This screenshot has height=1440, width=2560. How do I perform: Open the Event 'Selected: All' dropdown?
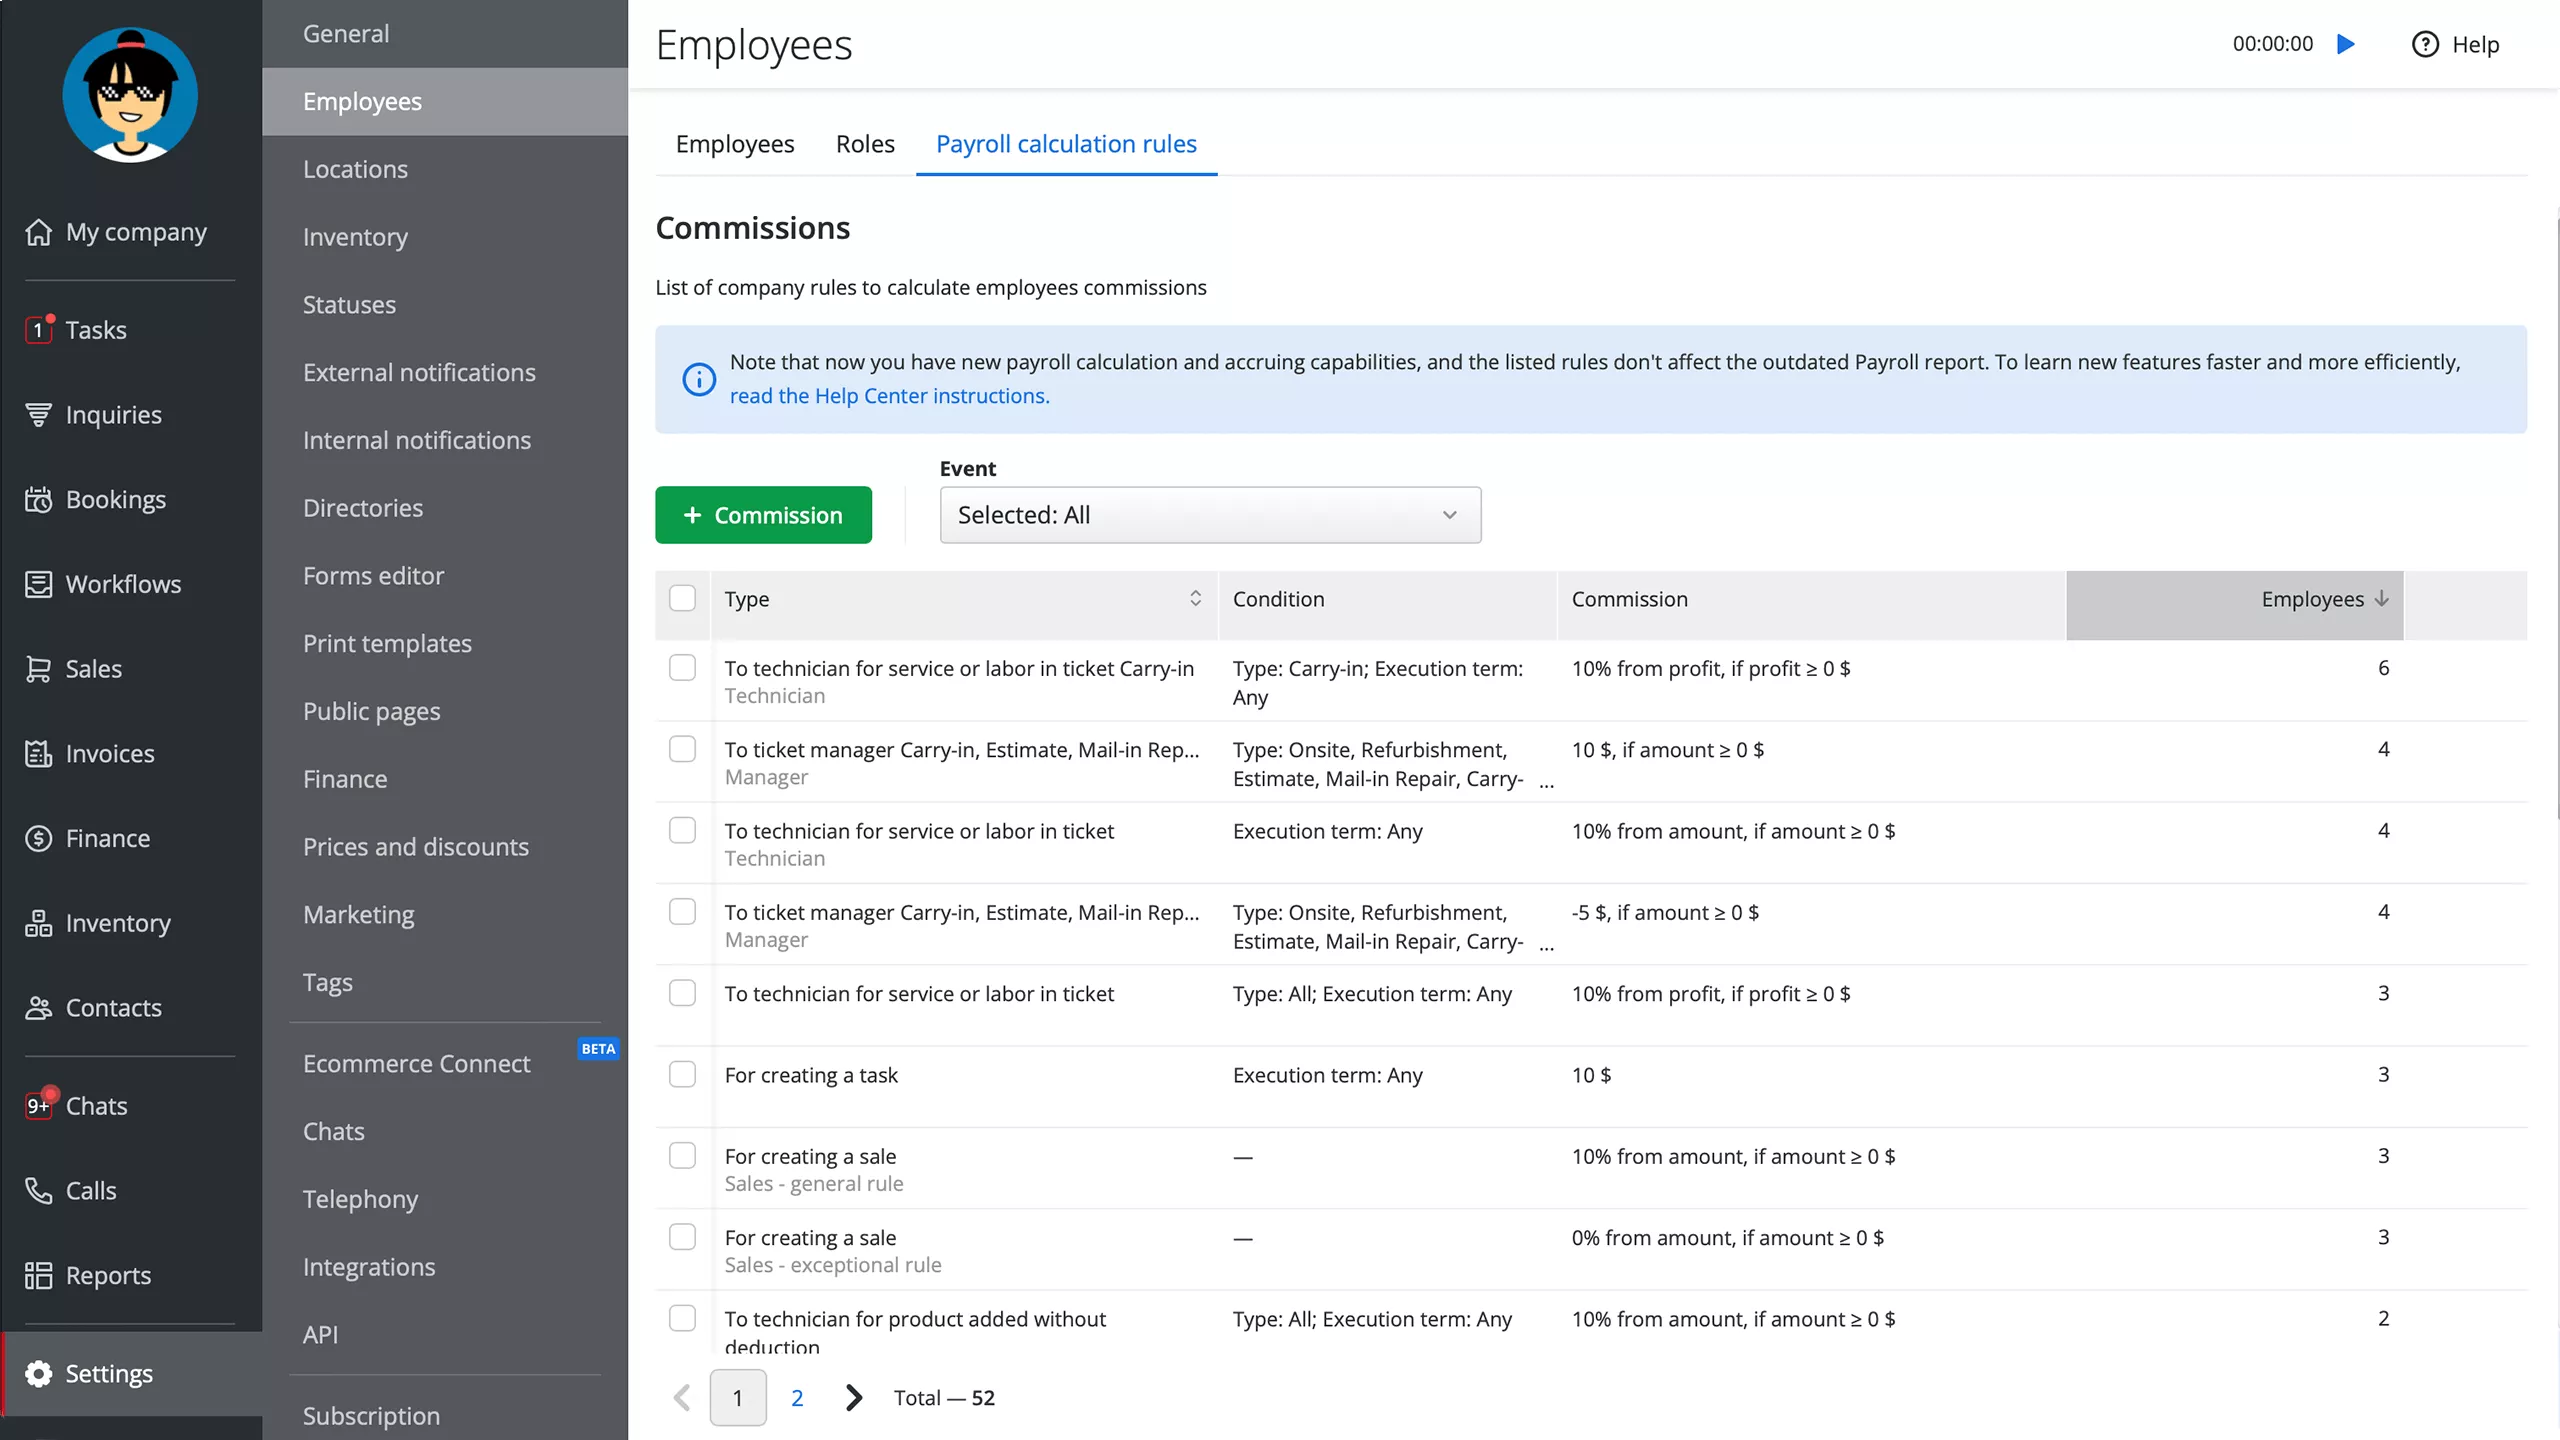(x=1210, y=515)
